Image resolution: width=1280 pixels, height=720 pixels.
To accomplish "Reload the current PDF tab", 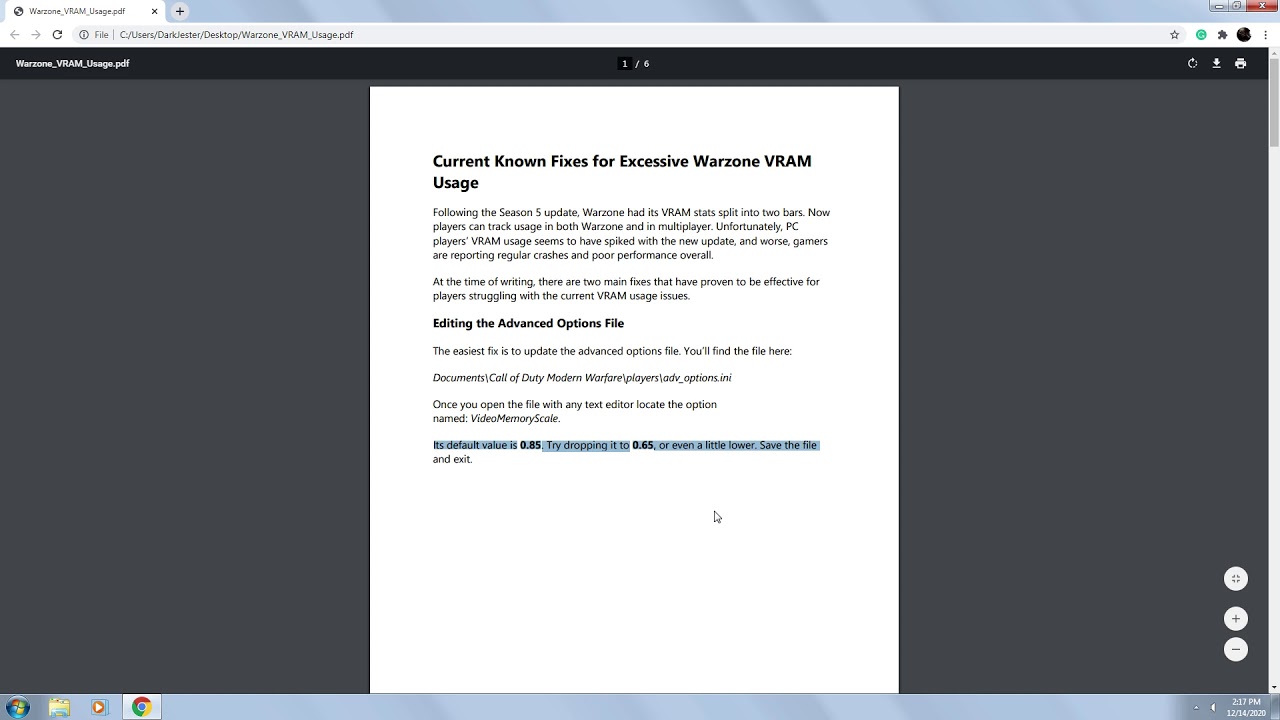I will coord(57,34).
